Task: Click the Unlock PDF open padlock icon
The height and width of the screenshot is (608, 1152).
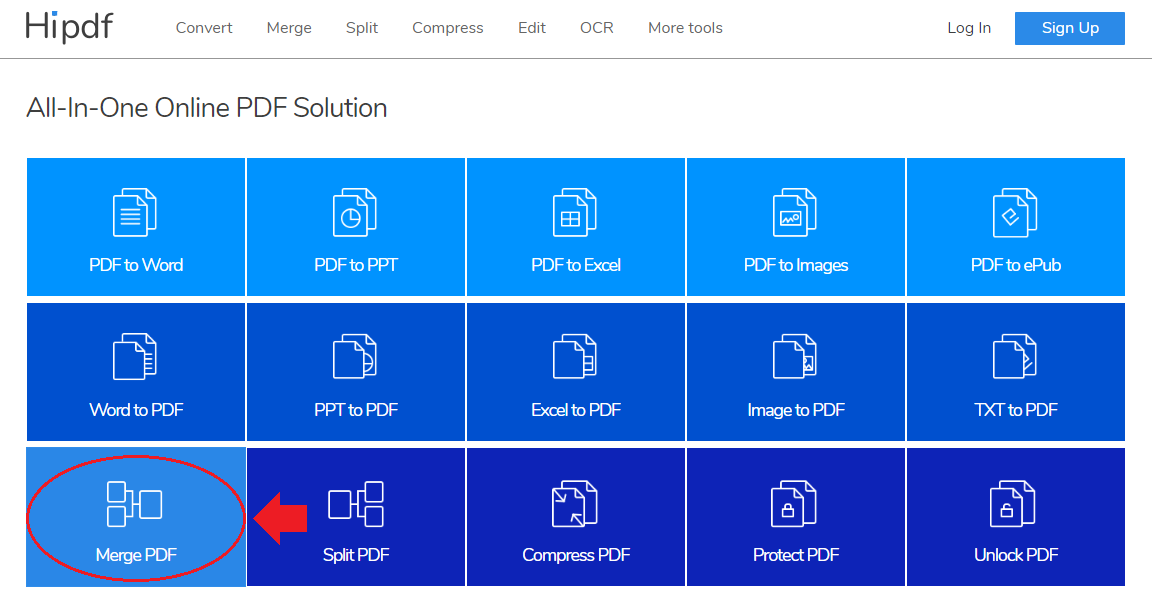Action: tap(1014, 504)
